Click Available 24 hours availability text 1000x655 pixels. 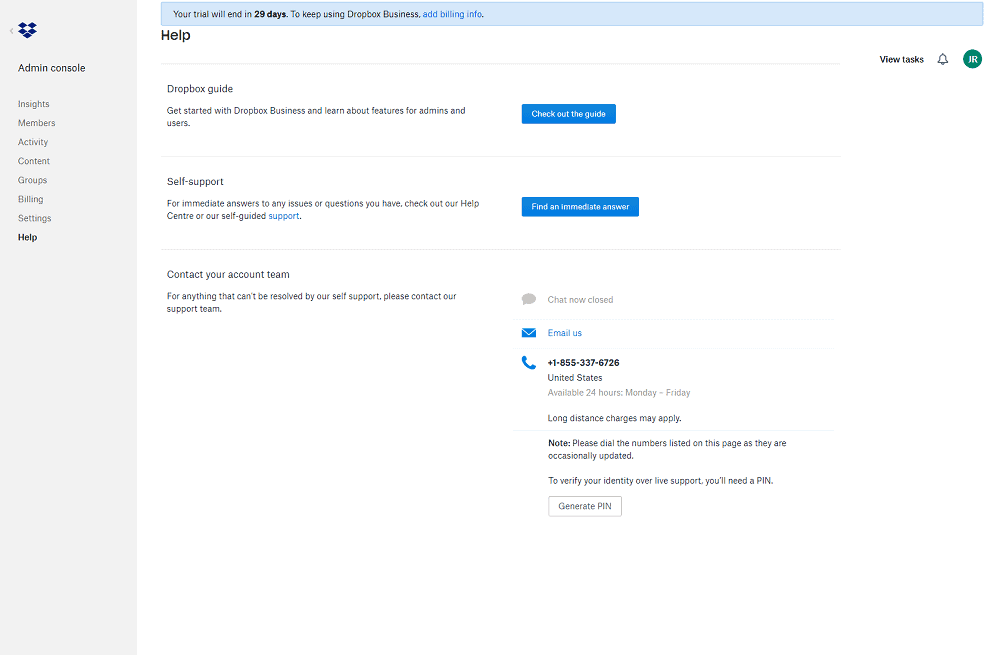[x=619, y=393]
